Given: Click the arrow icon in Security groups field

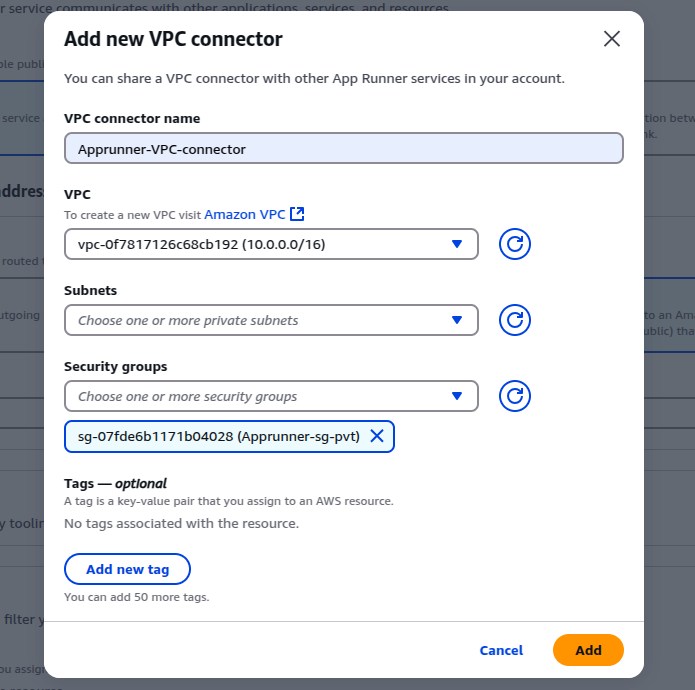Looking at the screenshot, I should [457, 396].
